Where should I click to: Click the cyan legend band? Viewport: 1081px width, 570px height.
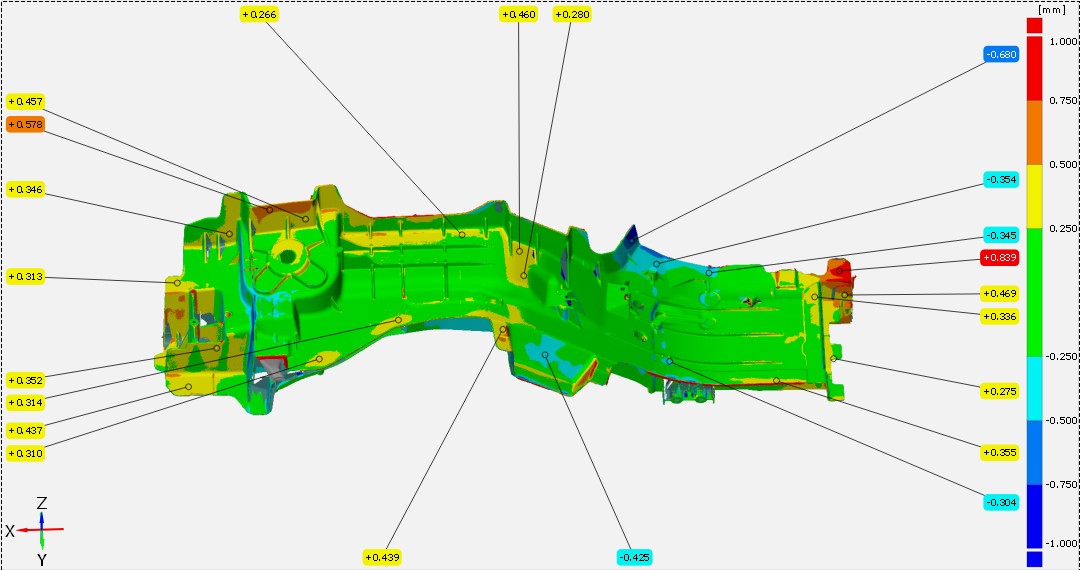pos(1034,388)
